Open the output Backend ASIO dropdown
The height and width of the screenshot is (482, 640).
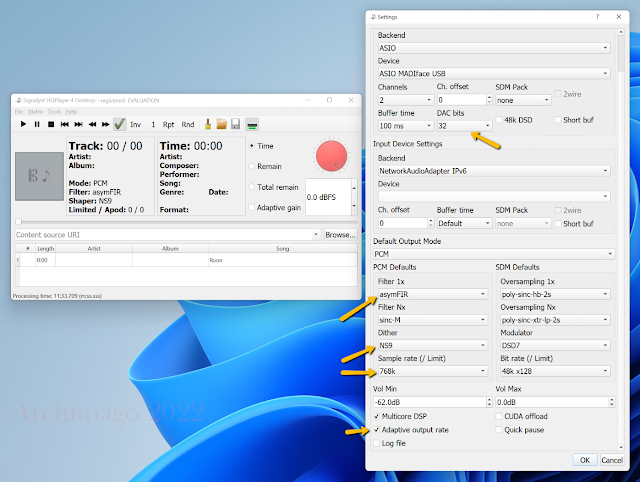[x=494, y=48]
